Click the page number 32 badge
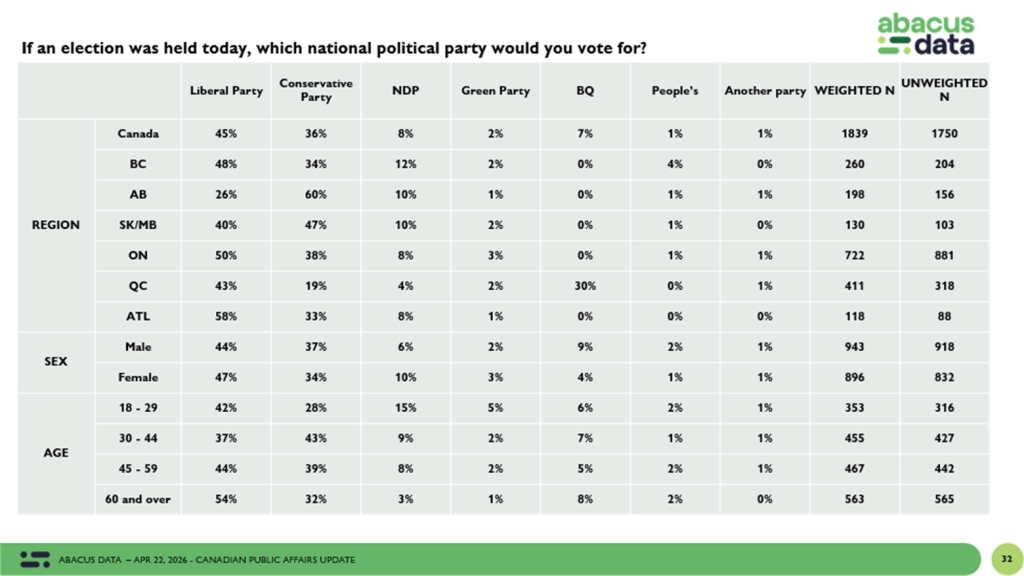This screenshot has height=576, width=1024. coord(1002,558)
